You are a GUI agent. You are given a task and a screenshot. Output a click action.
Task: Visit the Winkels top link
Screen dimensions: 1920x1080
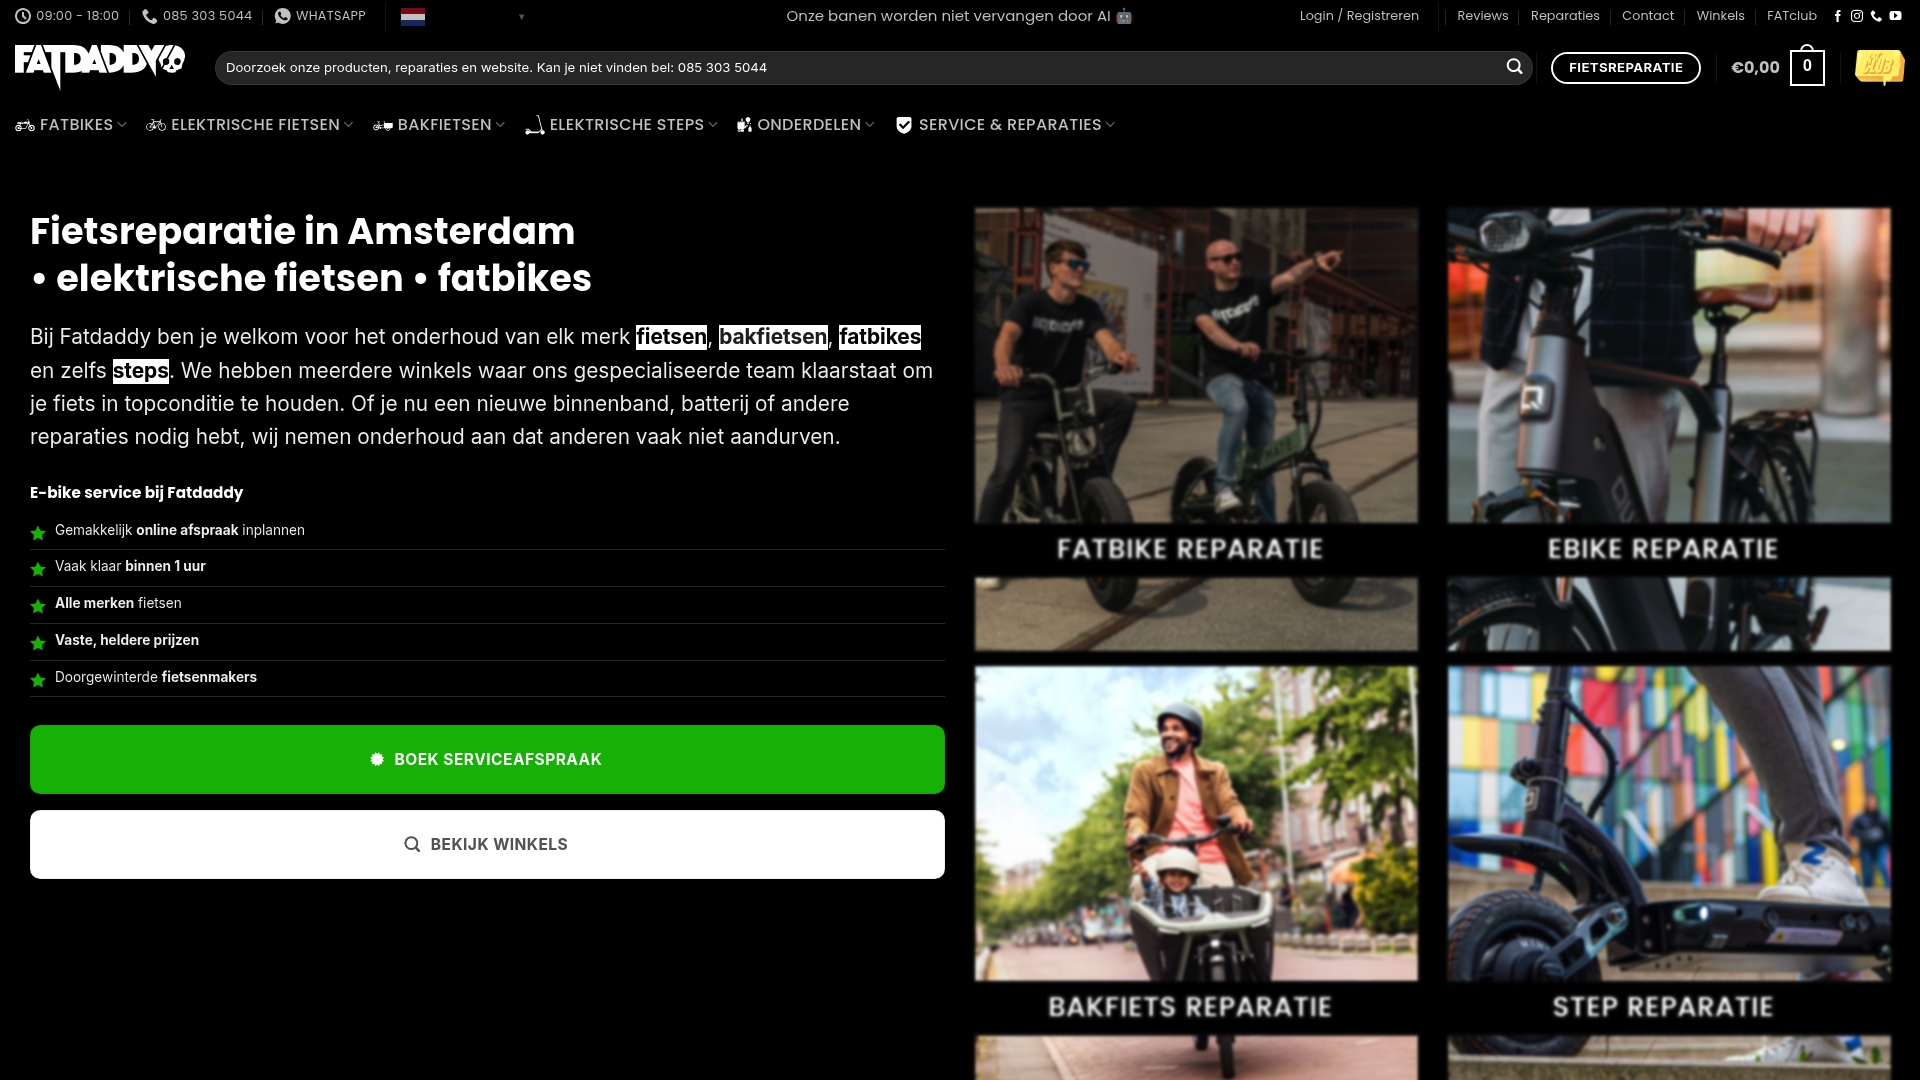[1720, 16]
